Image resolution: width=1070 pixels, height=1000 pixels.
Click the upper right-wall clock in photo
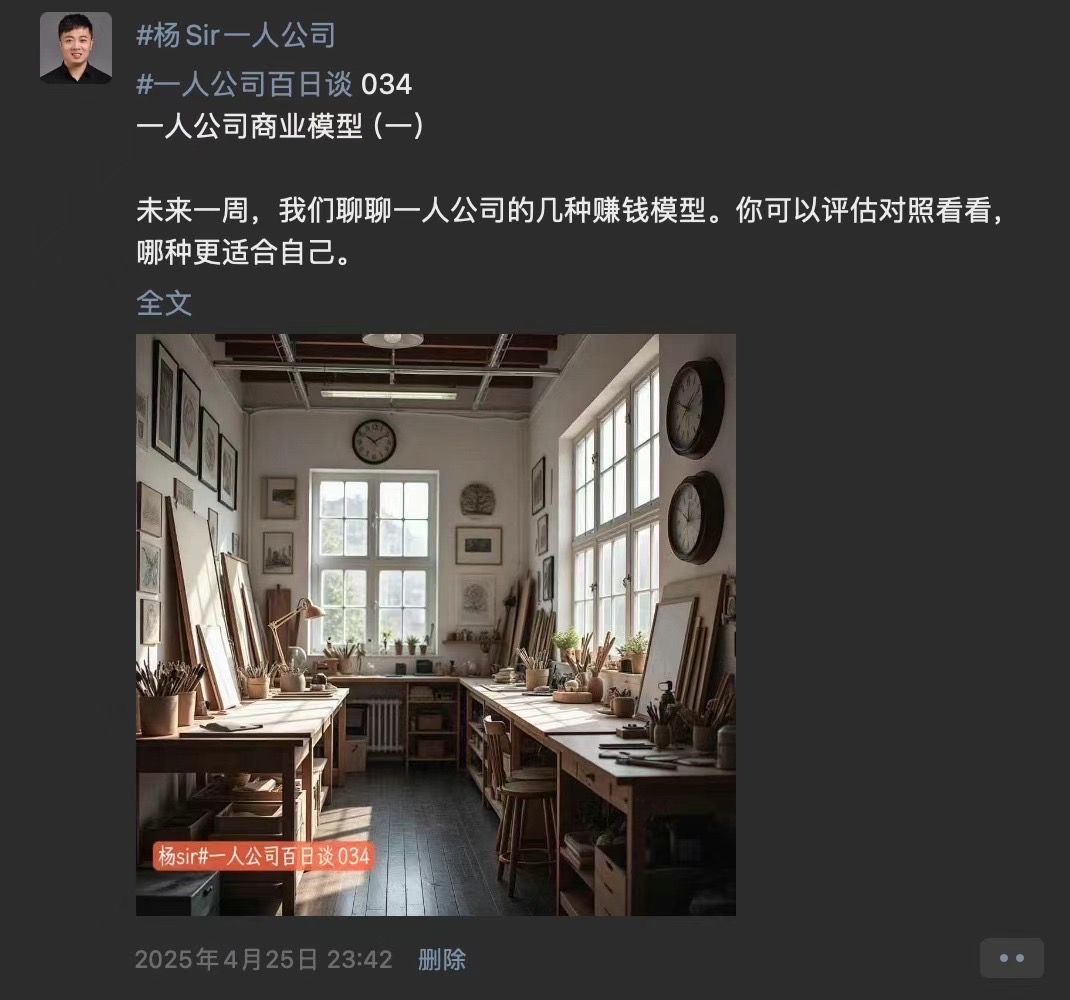(x=695, y=408)
